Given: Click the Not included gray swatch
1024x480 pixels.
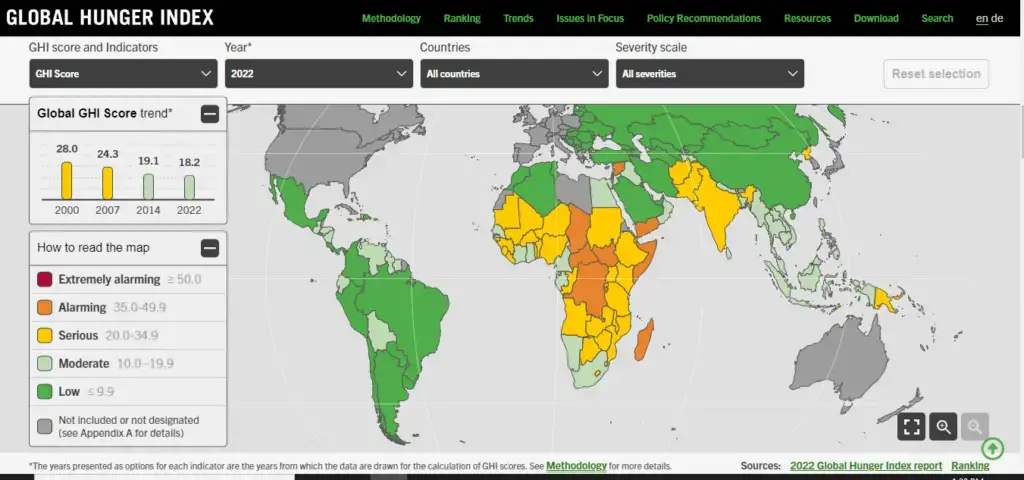Looking at the screenshot, I should [44, 426].
